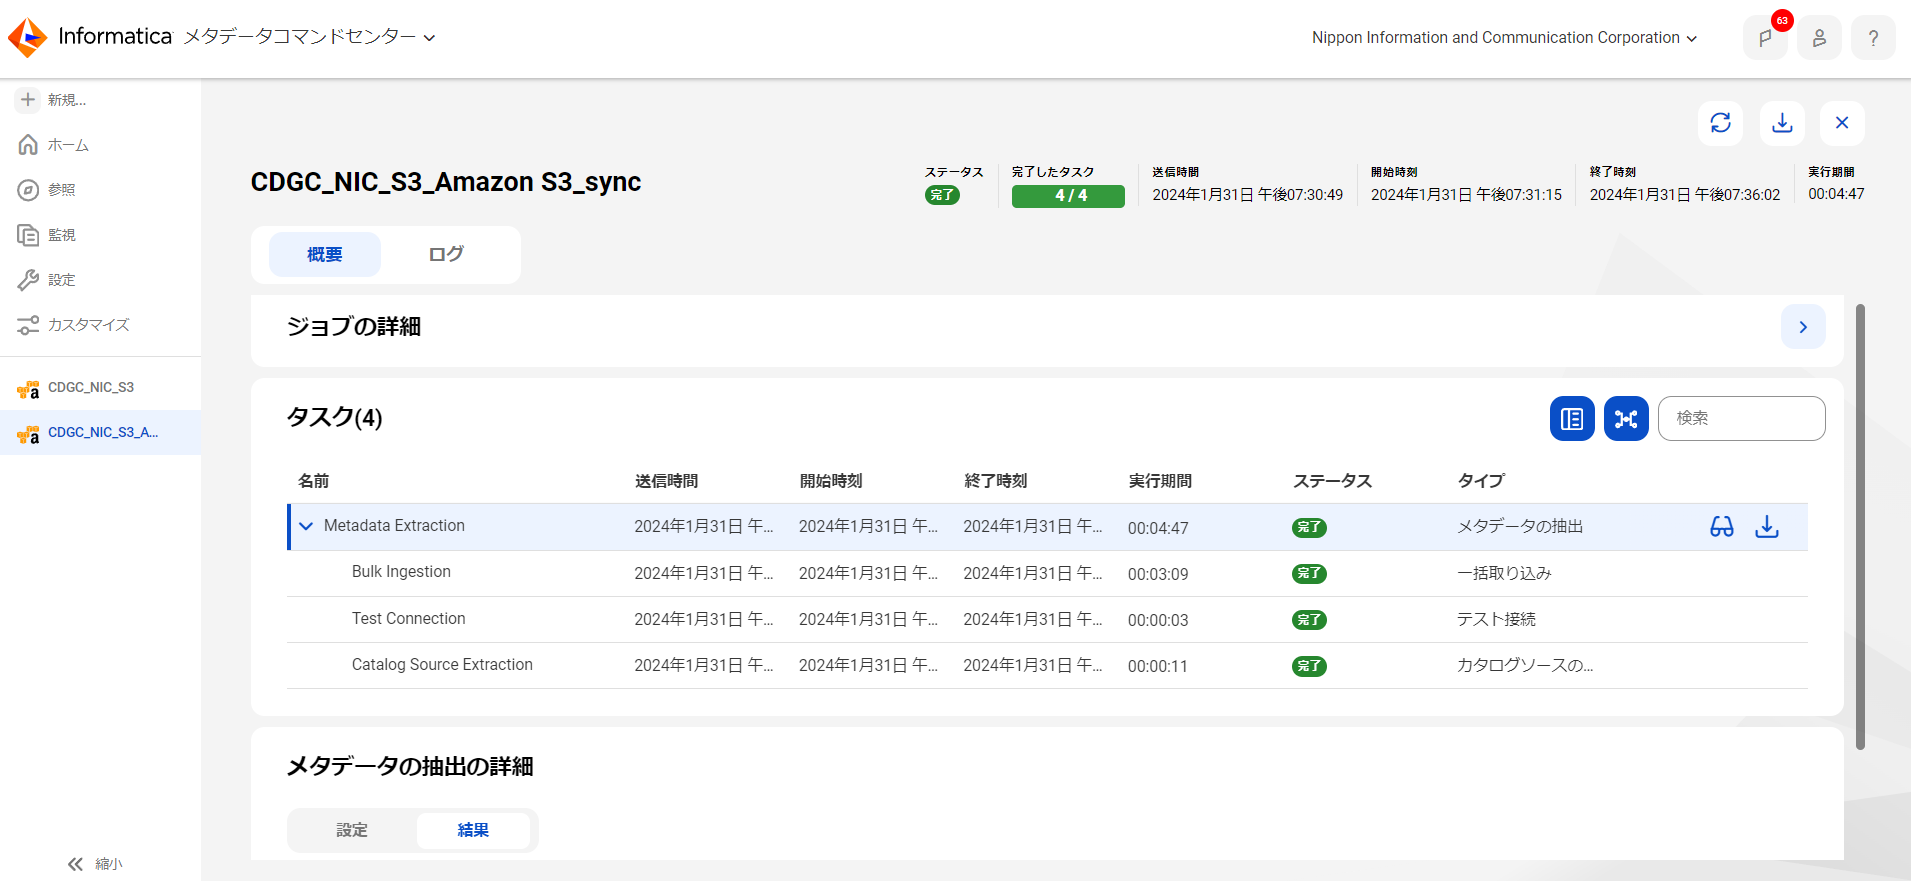Click duration 00:03:09 of Bulk Ingestion
The height and width of the screenshot is (881, 1911).
[1158, 574]
